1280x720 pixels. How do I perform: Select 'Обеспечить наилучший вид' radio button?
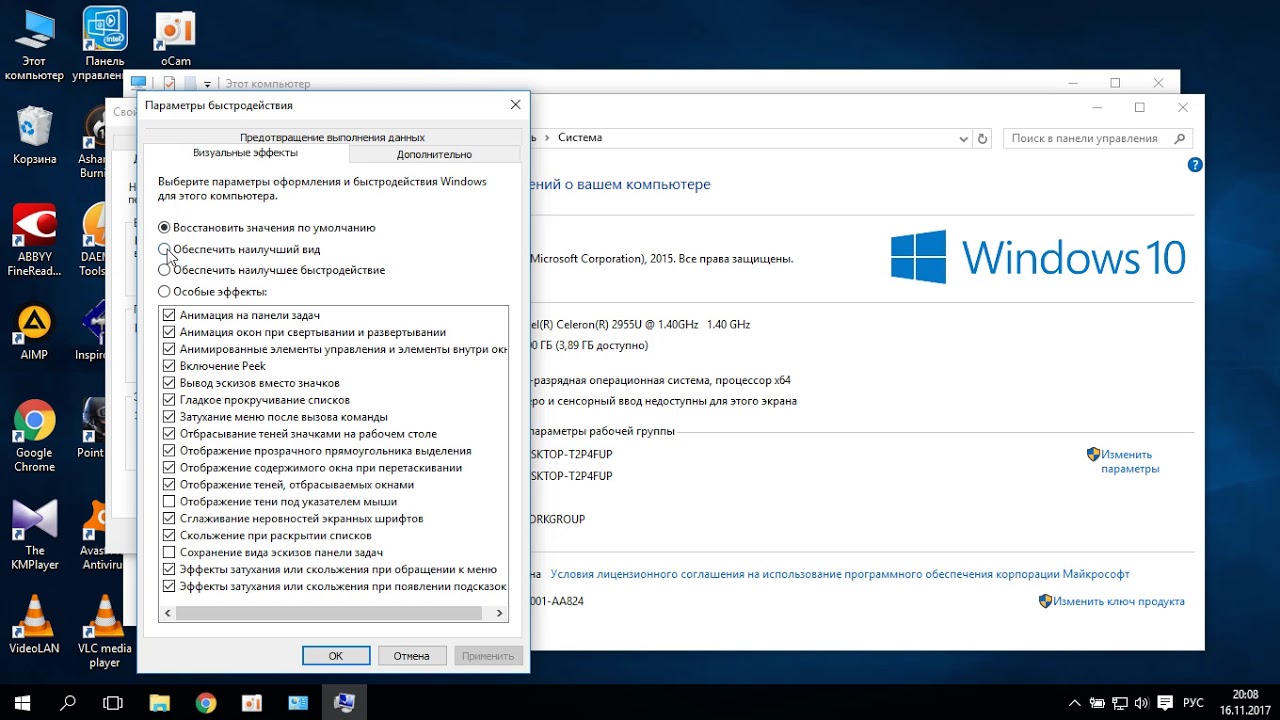click(x=164, y=249)
